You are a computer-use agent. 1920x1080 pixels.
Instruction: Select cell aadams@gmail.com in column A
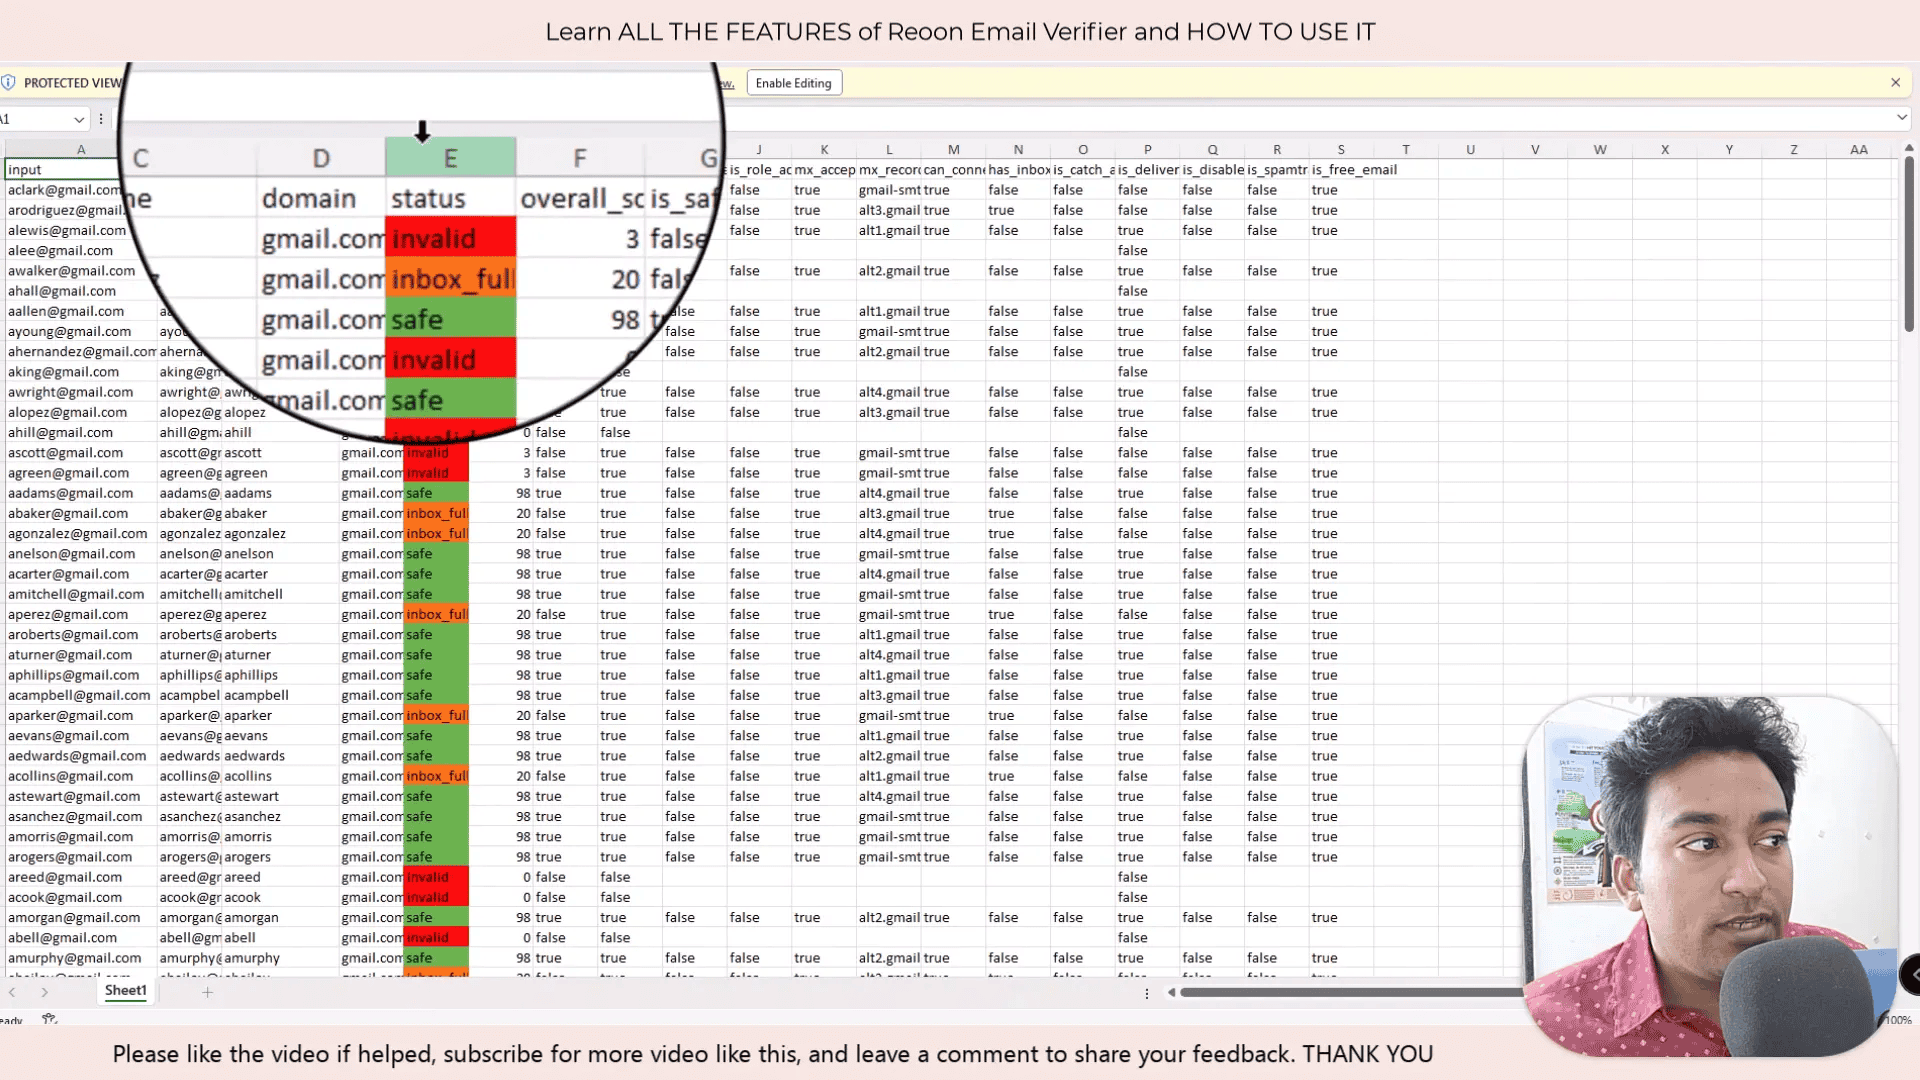[x=81, y=493]
